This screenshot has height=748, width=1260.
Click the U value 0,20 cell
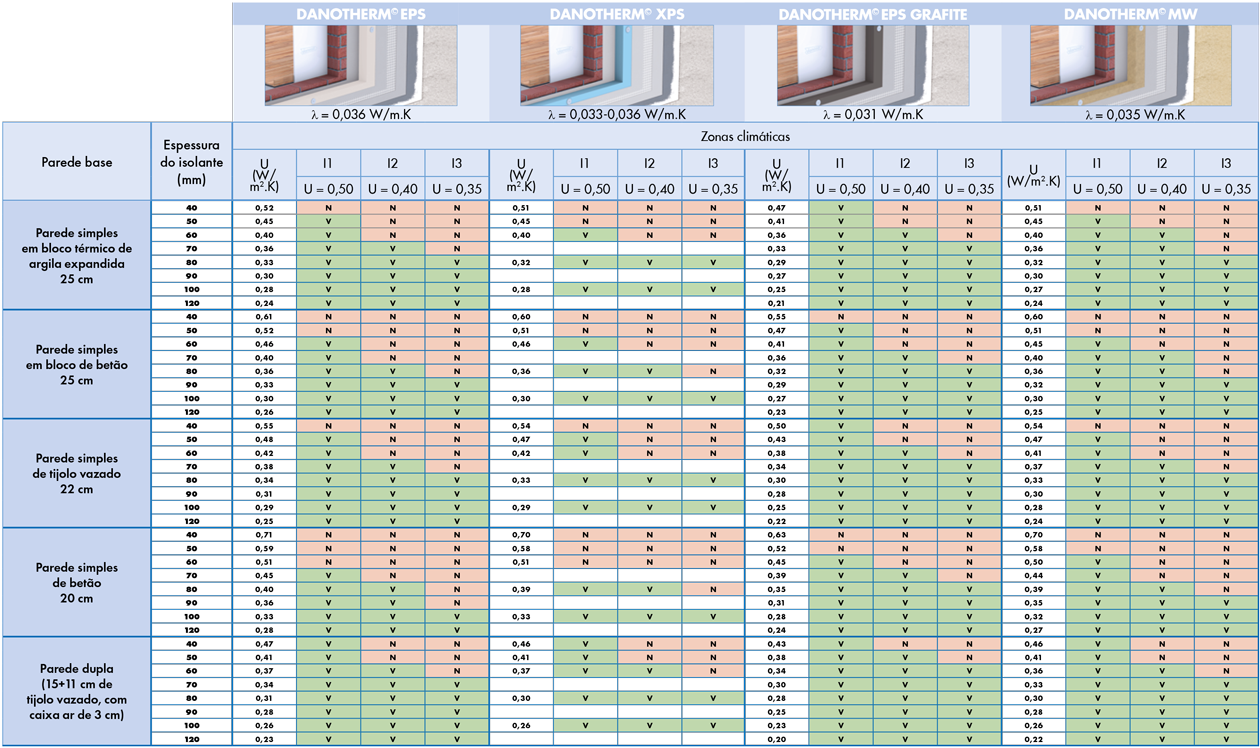[x=777, y=738]
